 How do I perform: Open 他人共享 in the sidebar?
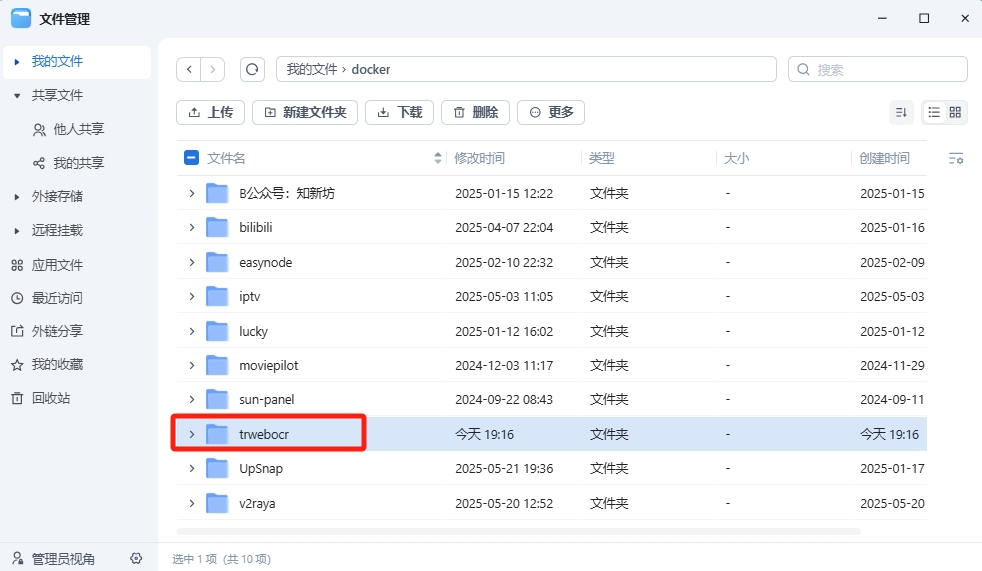[x=69, y=130]
